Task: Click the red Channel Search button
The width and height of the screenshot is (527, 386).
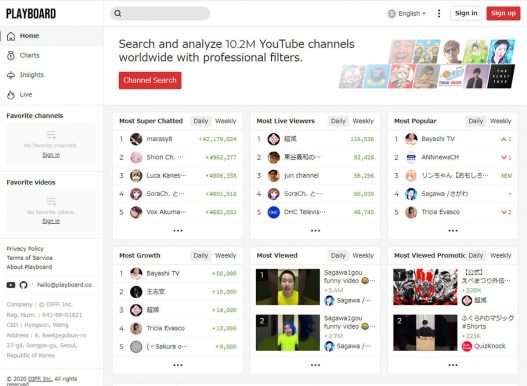Action: tap(150, 80)
